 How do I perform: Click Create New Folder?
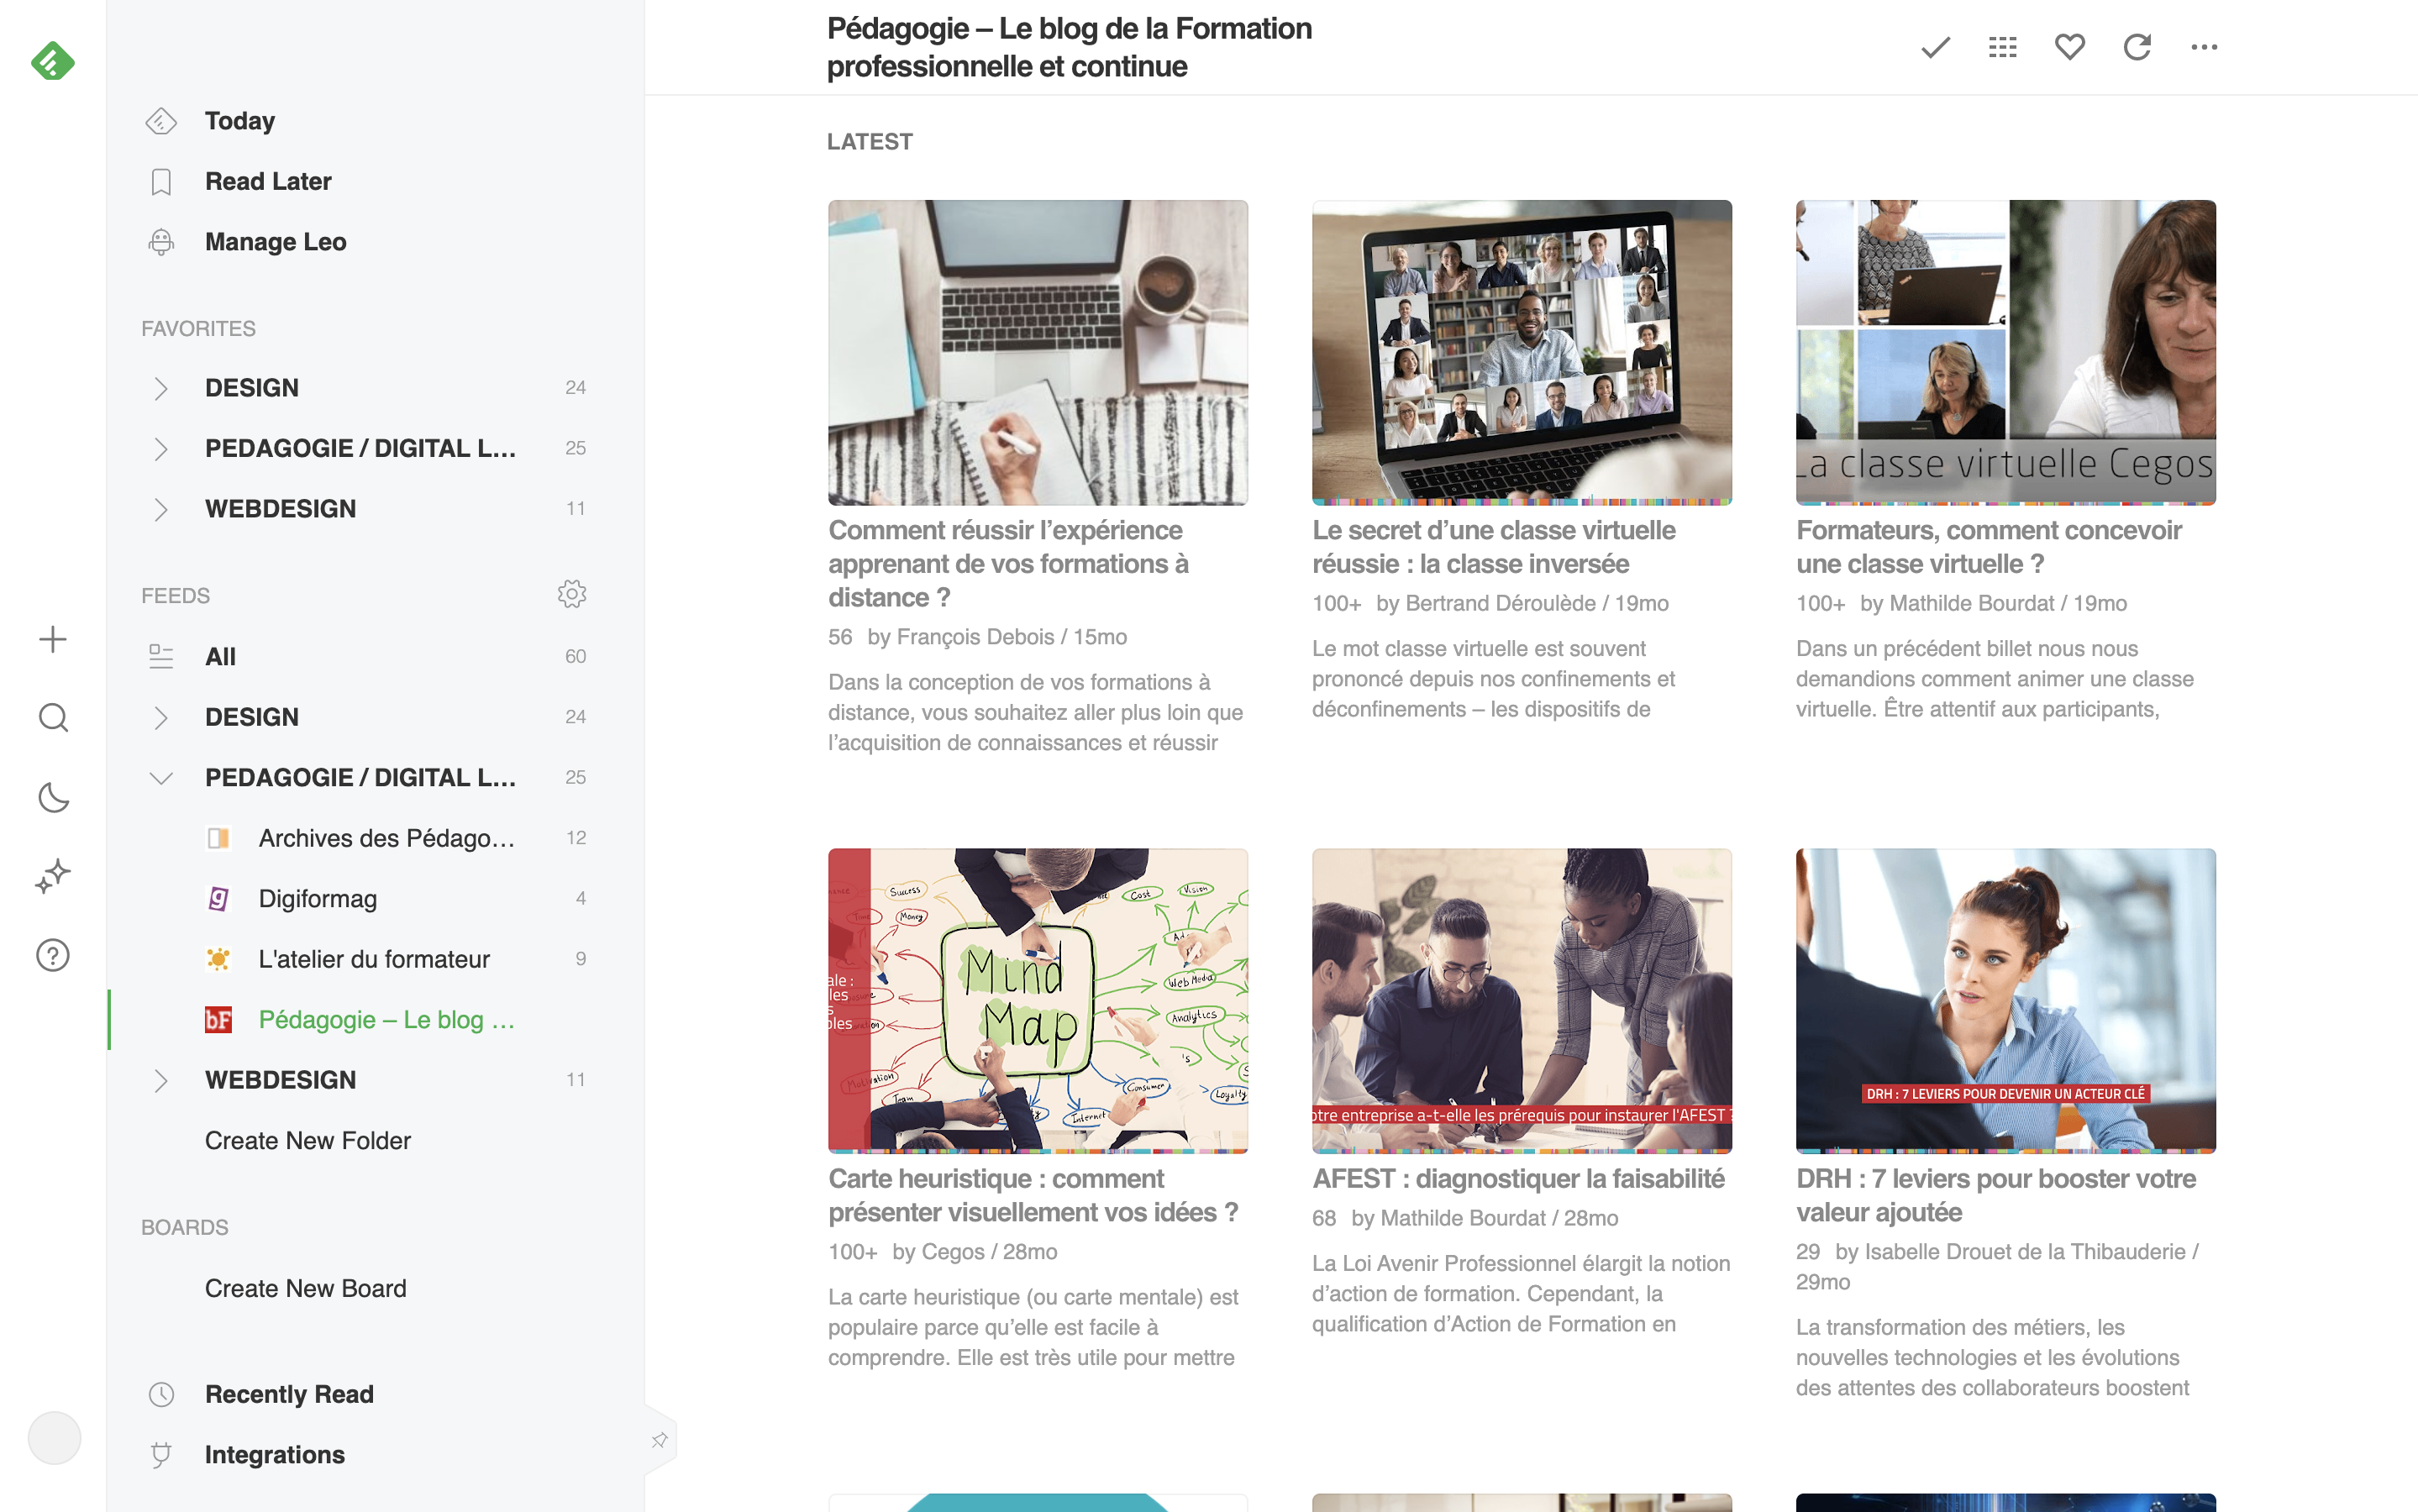click(x=307, y=1141)
